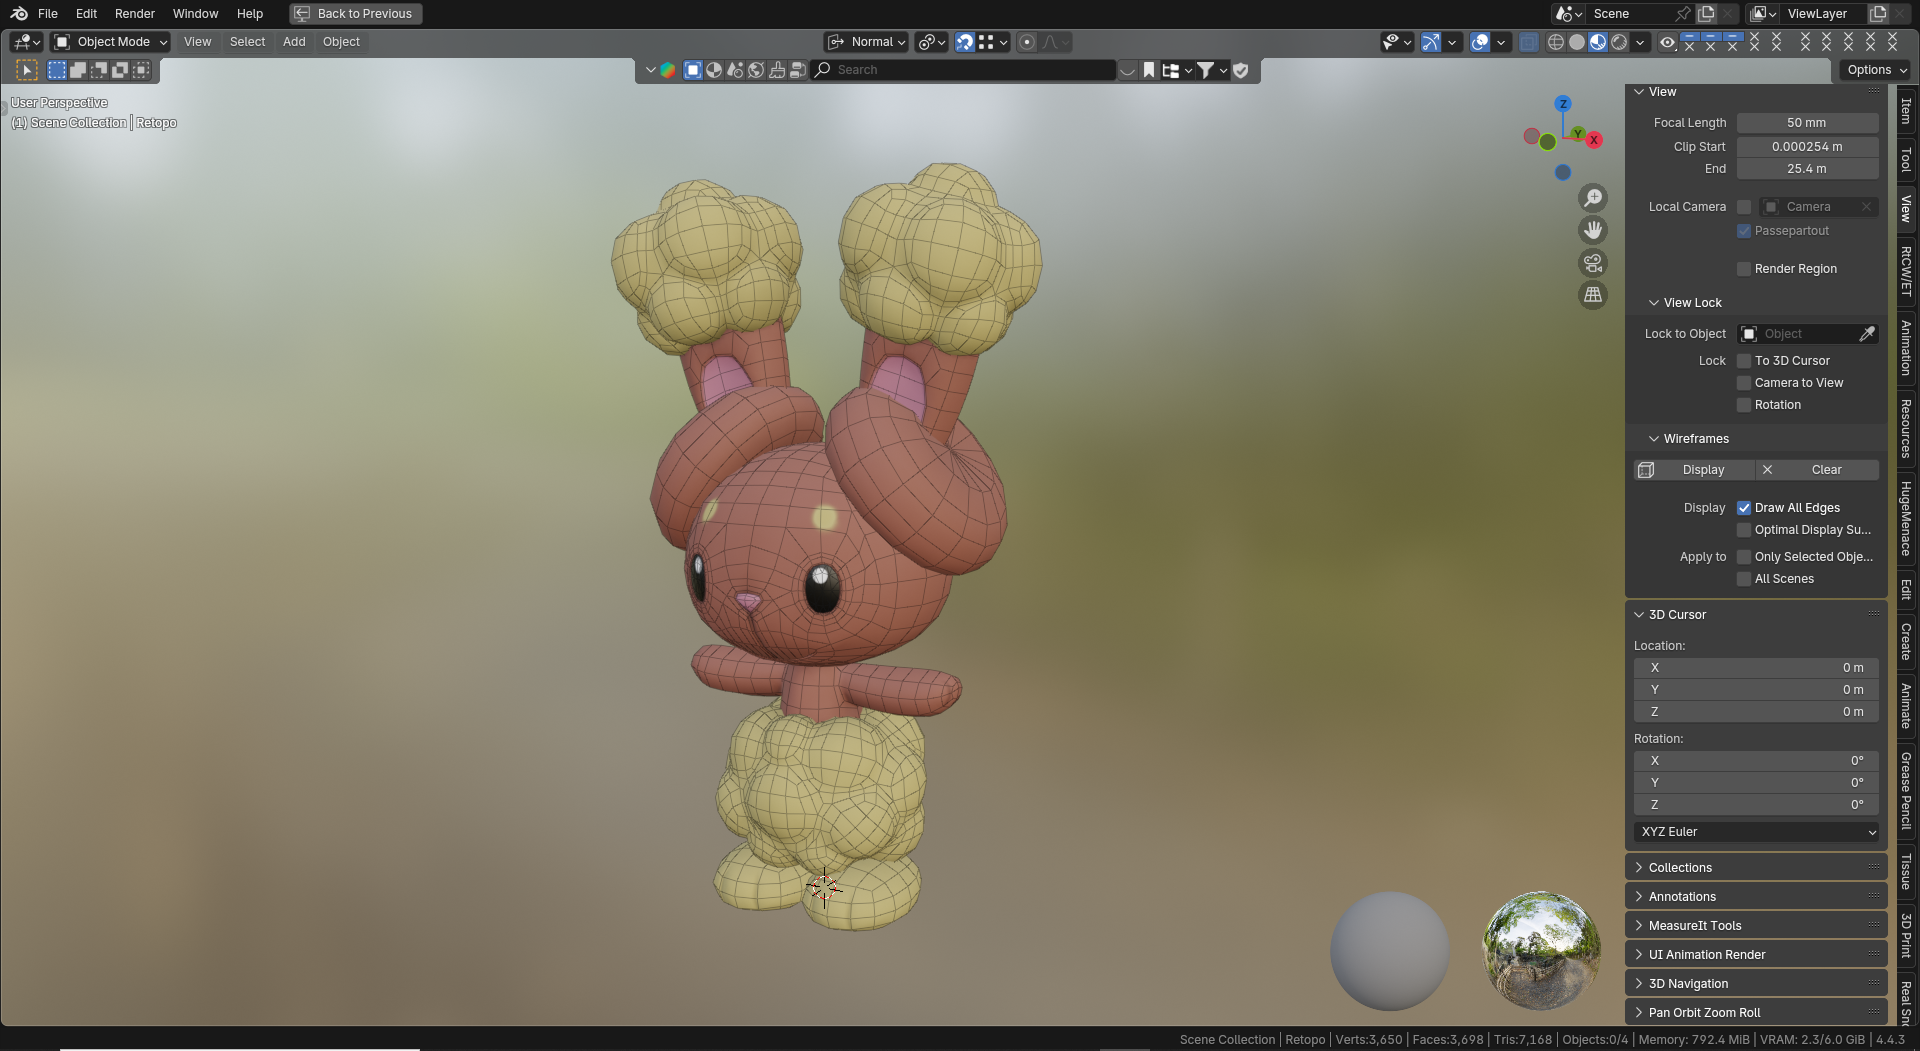Switch to wireframe viewport shading

coord(1556,42)
